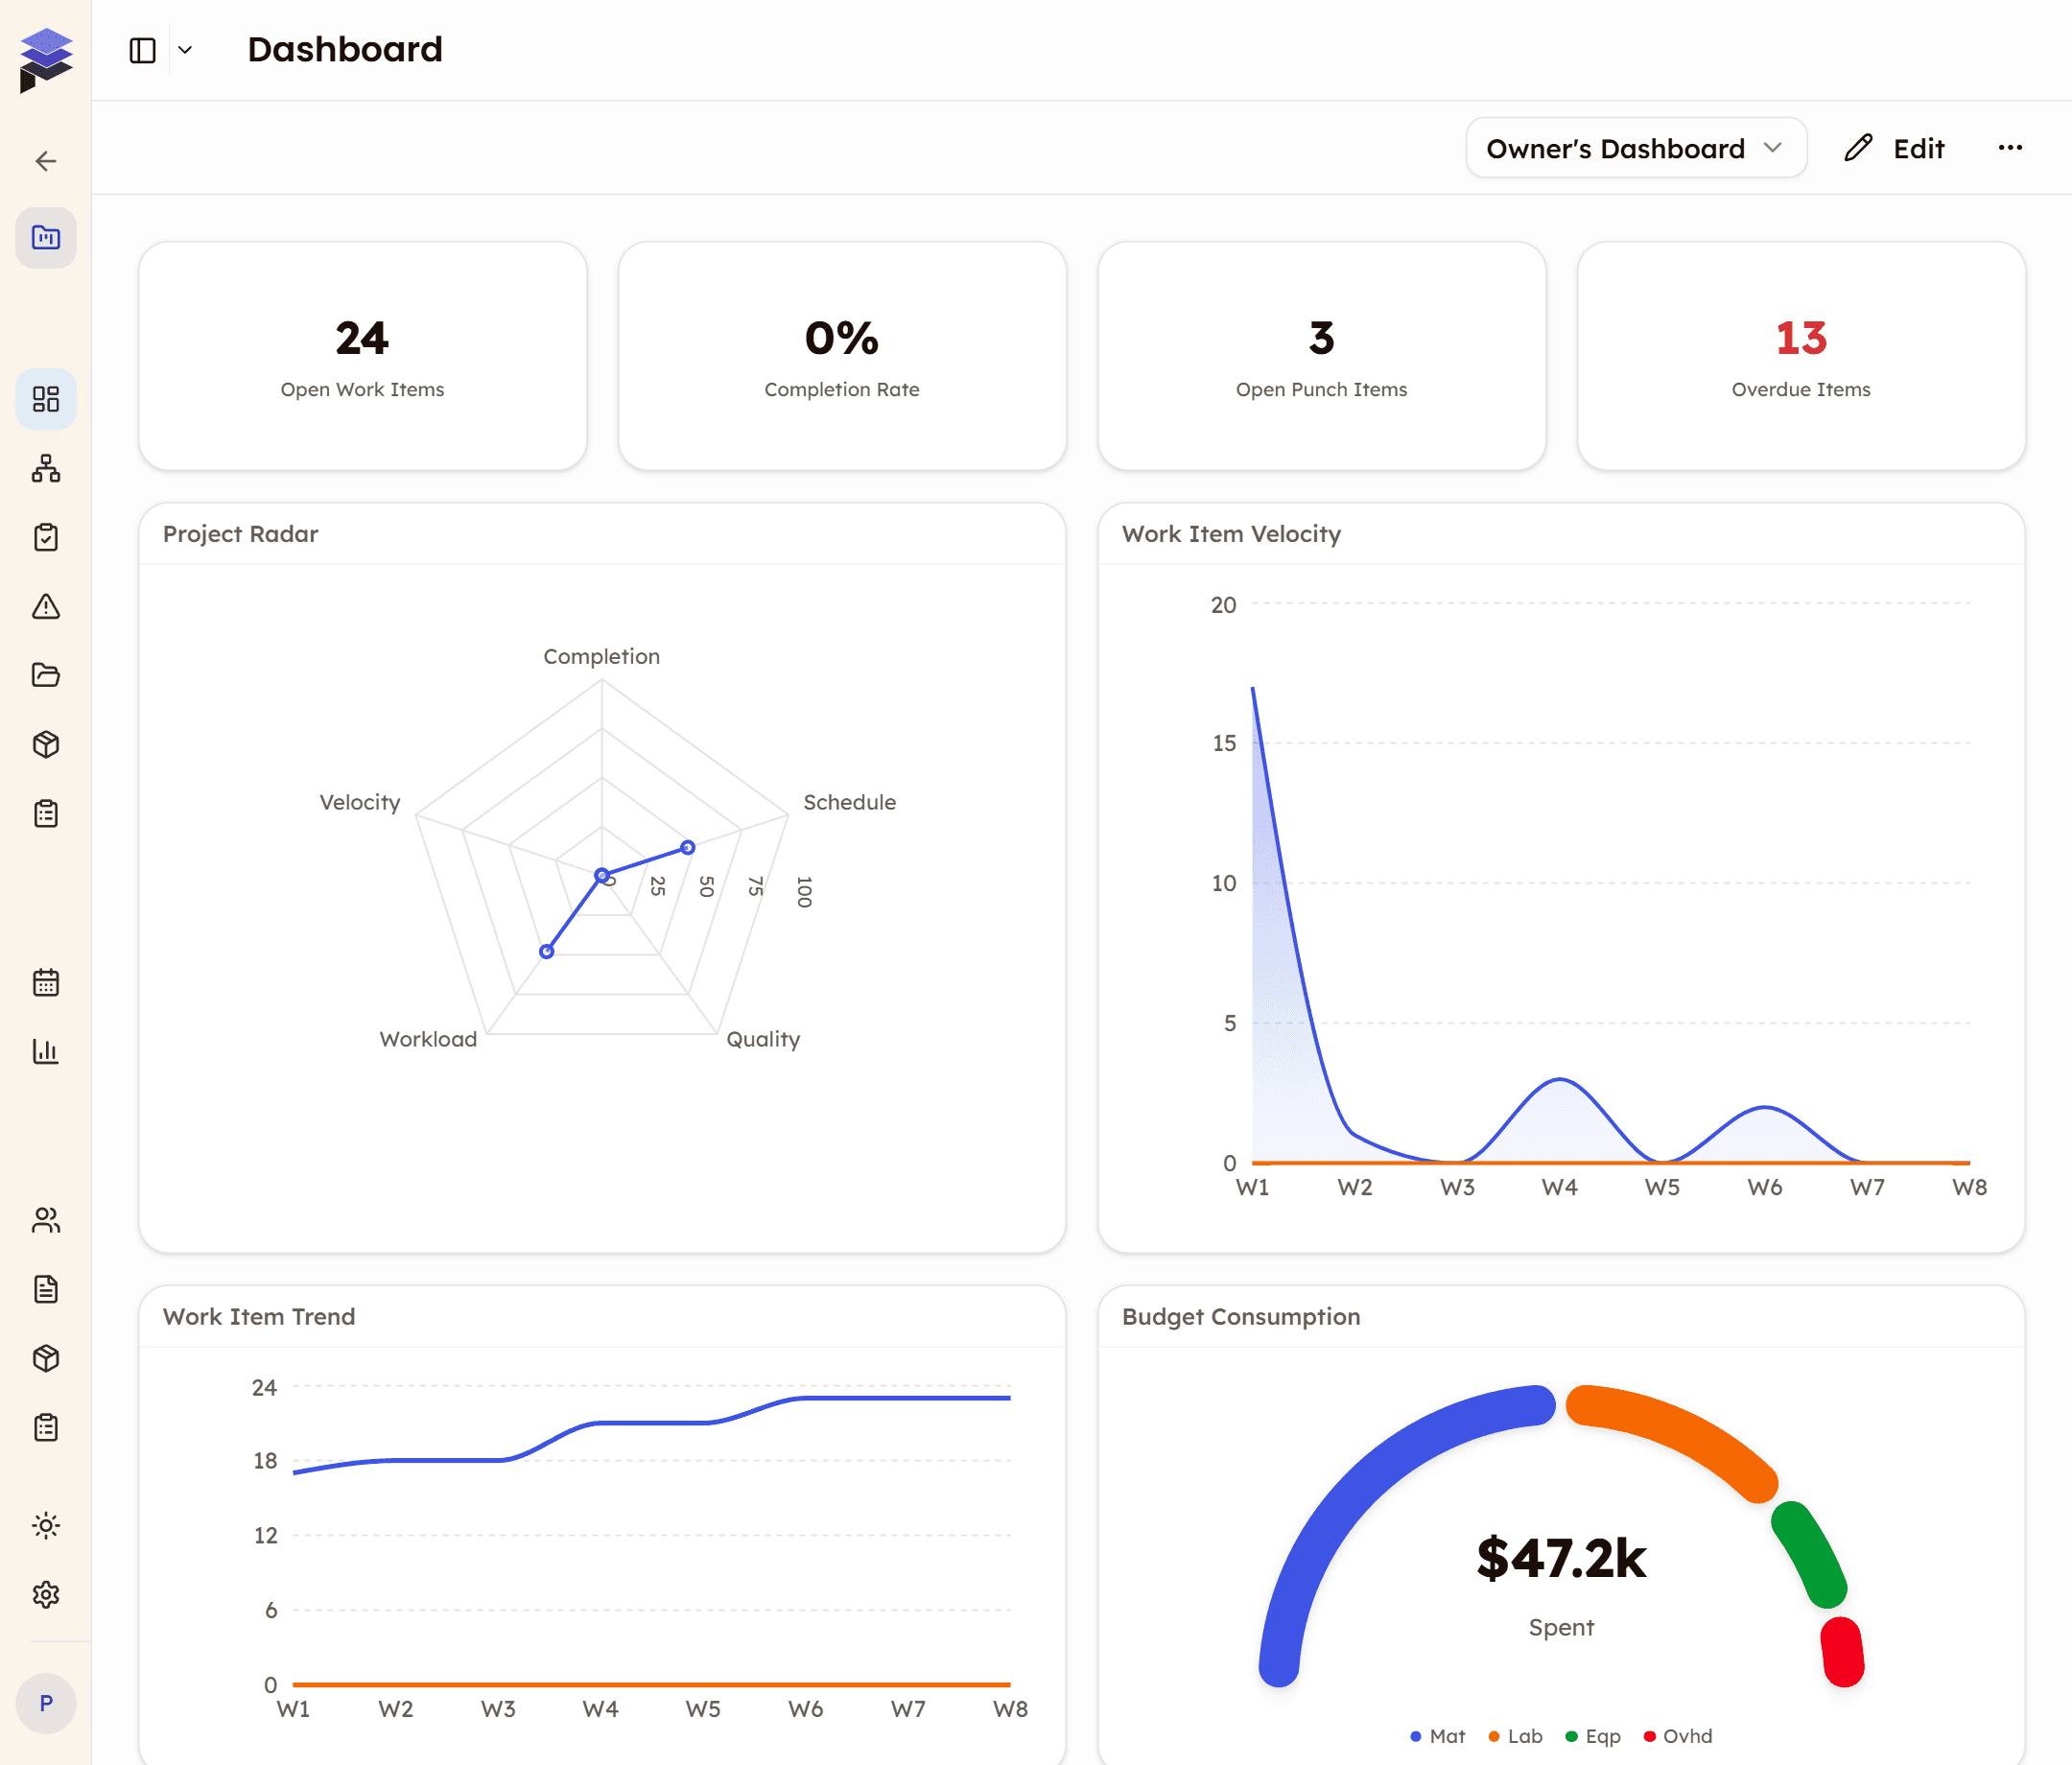Expand the chevron next to sidebar toggle
Viewport: 2072px width, 1765px height.
coord(185,50)
